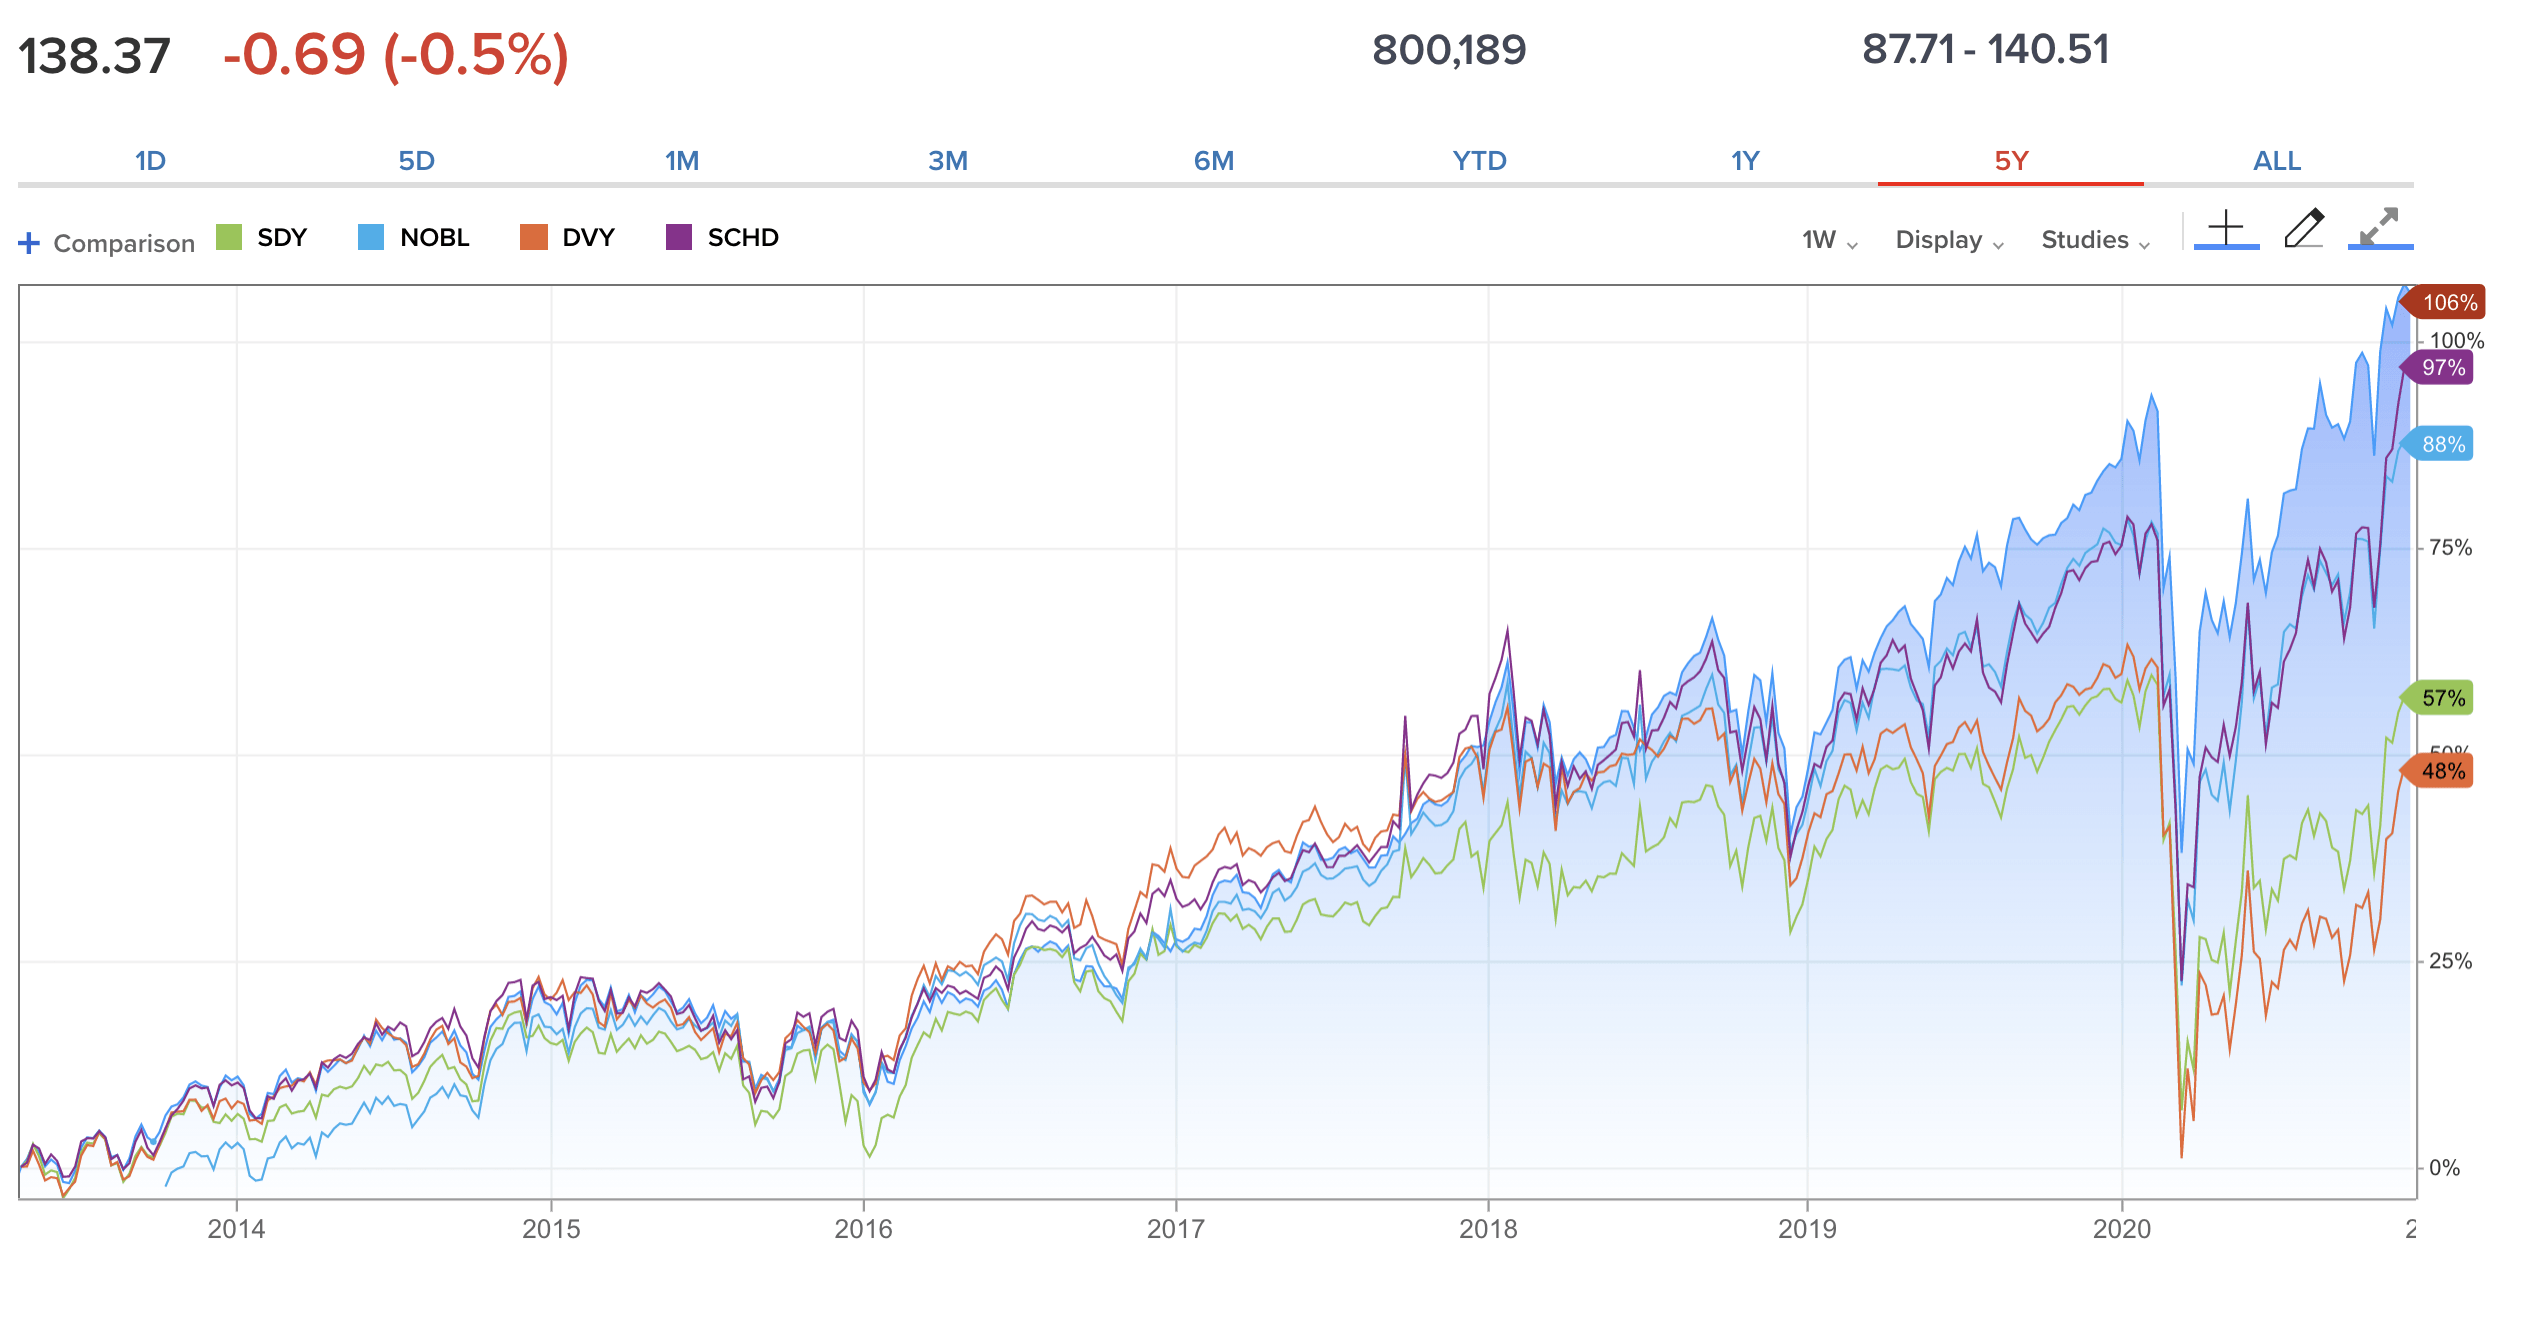Click the 25% y-axis label

pyautogui.click(x=2451, y=961)
